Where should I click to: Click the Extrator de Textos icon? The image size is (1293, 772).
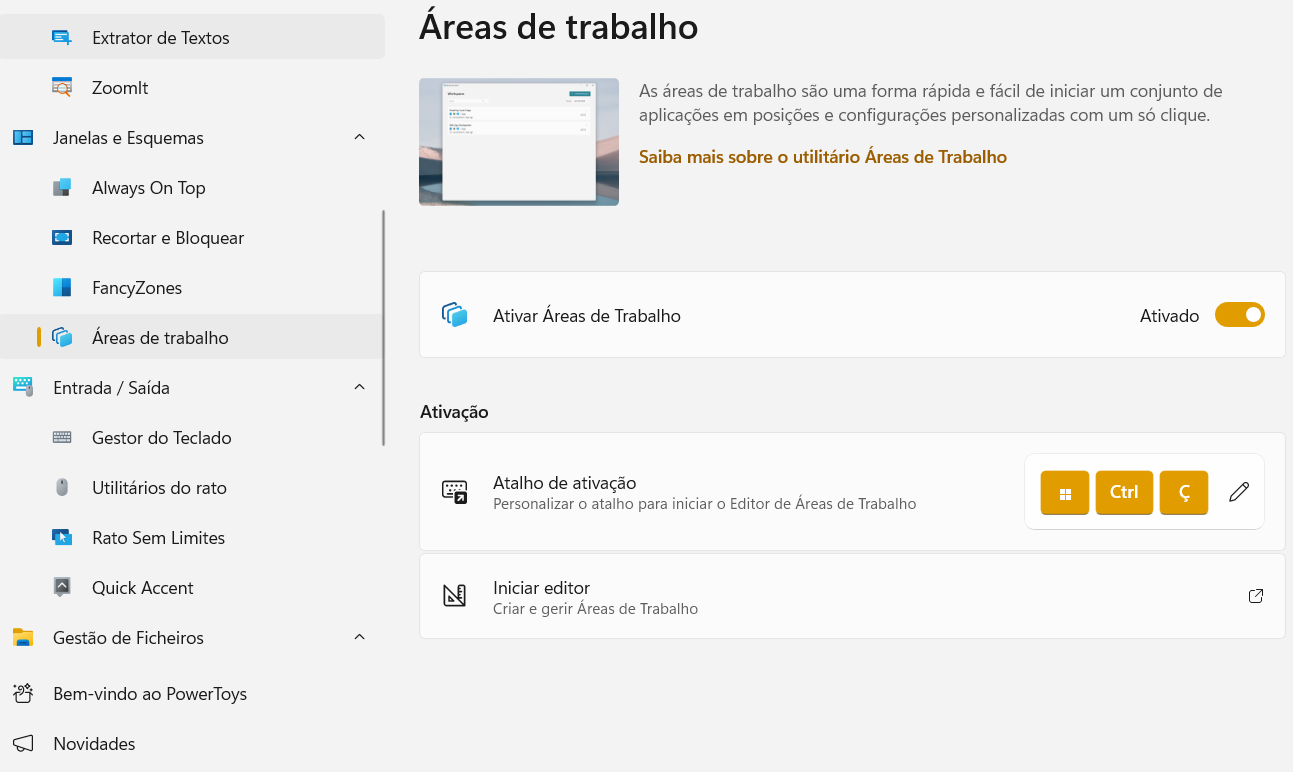point(62,38)
